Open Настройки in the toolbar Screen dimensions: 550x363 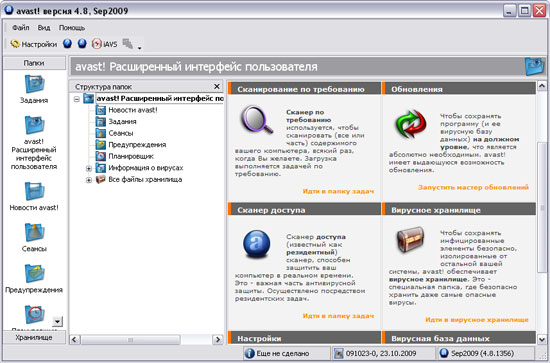point(34,44)
